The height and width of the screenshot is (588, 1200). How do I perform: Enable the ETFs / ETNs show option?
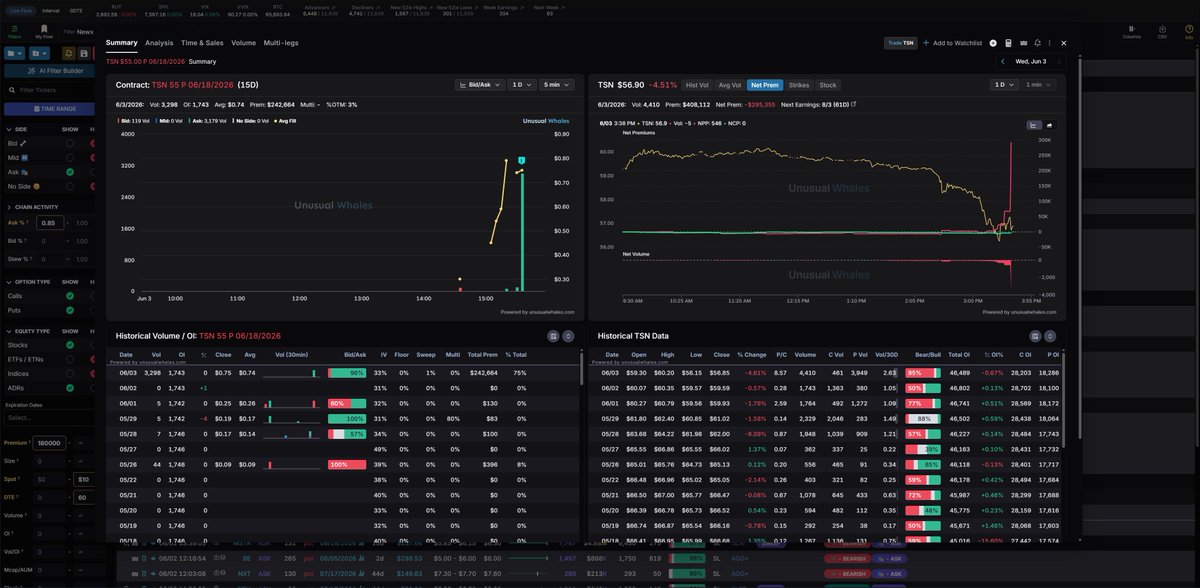coord(70,359)
